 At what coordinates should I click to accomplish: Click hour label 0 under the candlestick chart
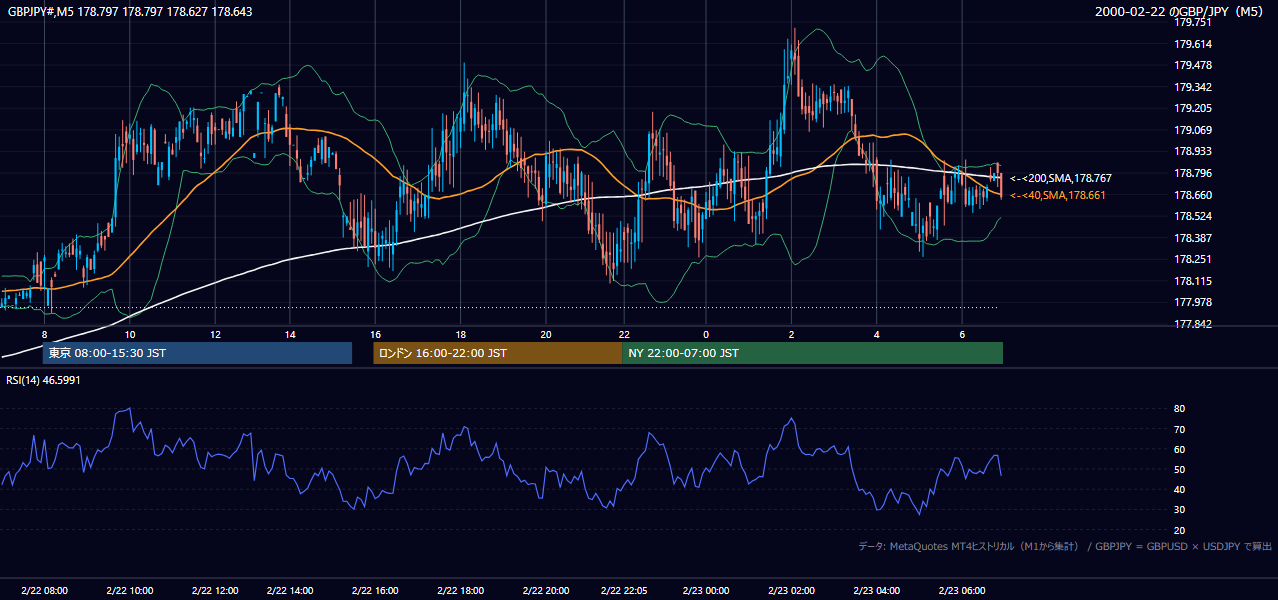click(706, 334)
